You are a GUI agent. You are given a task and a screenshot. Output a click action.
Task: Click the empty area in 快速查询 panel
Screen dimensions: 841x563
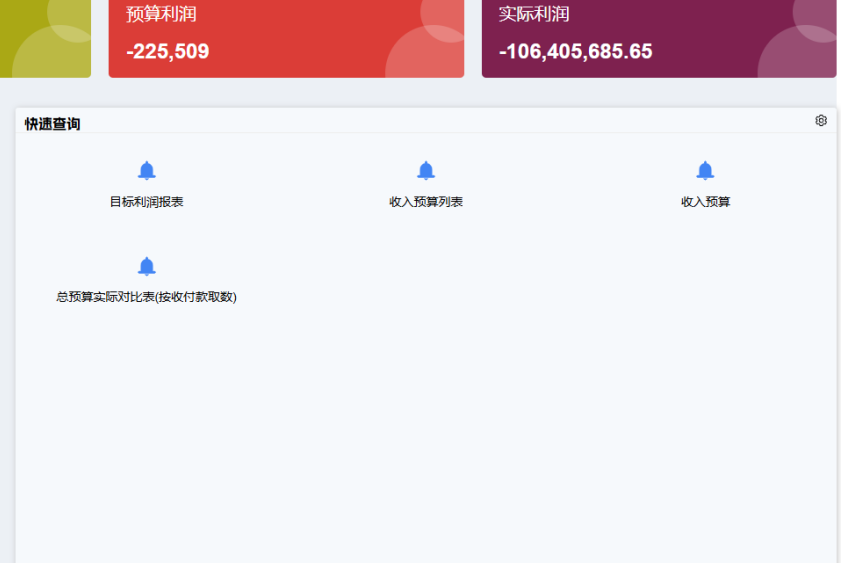(426, 430)
